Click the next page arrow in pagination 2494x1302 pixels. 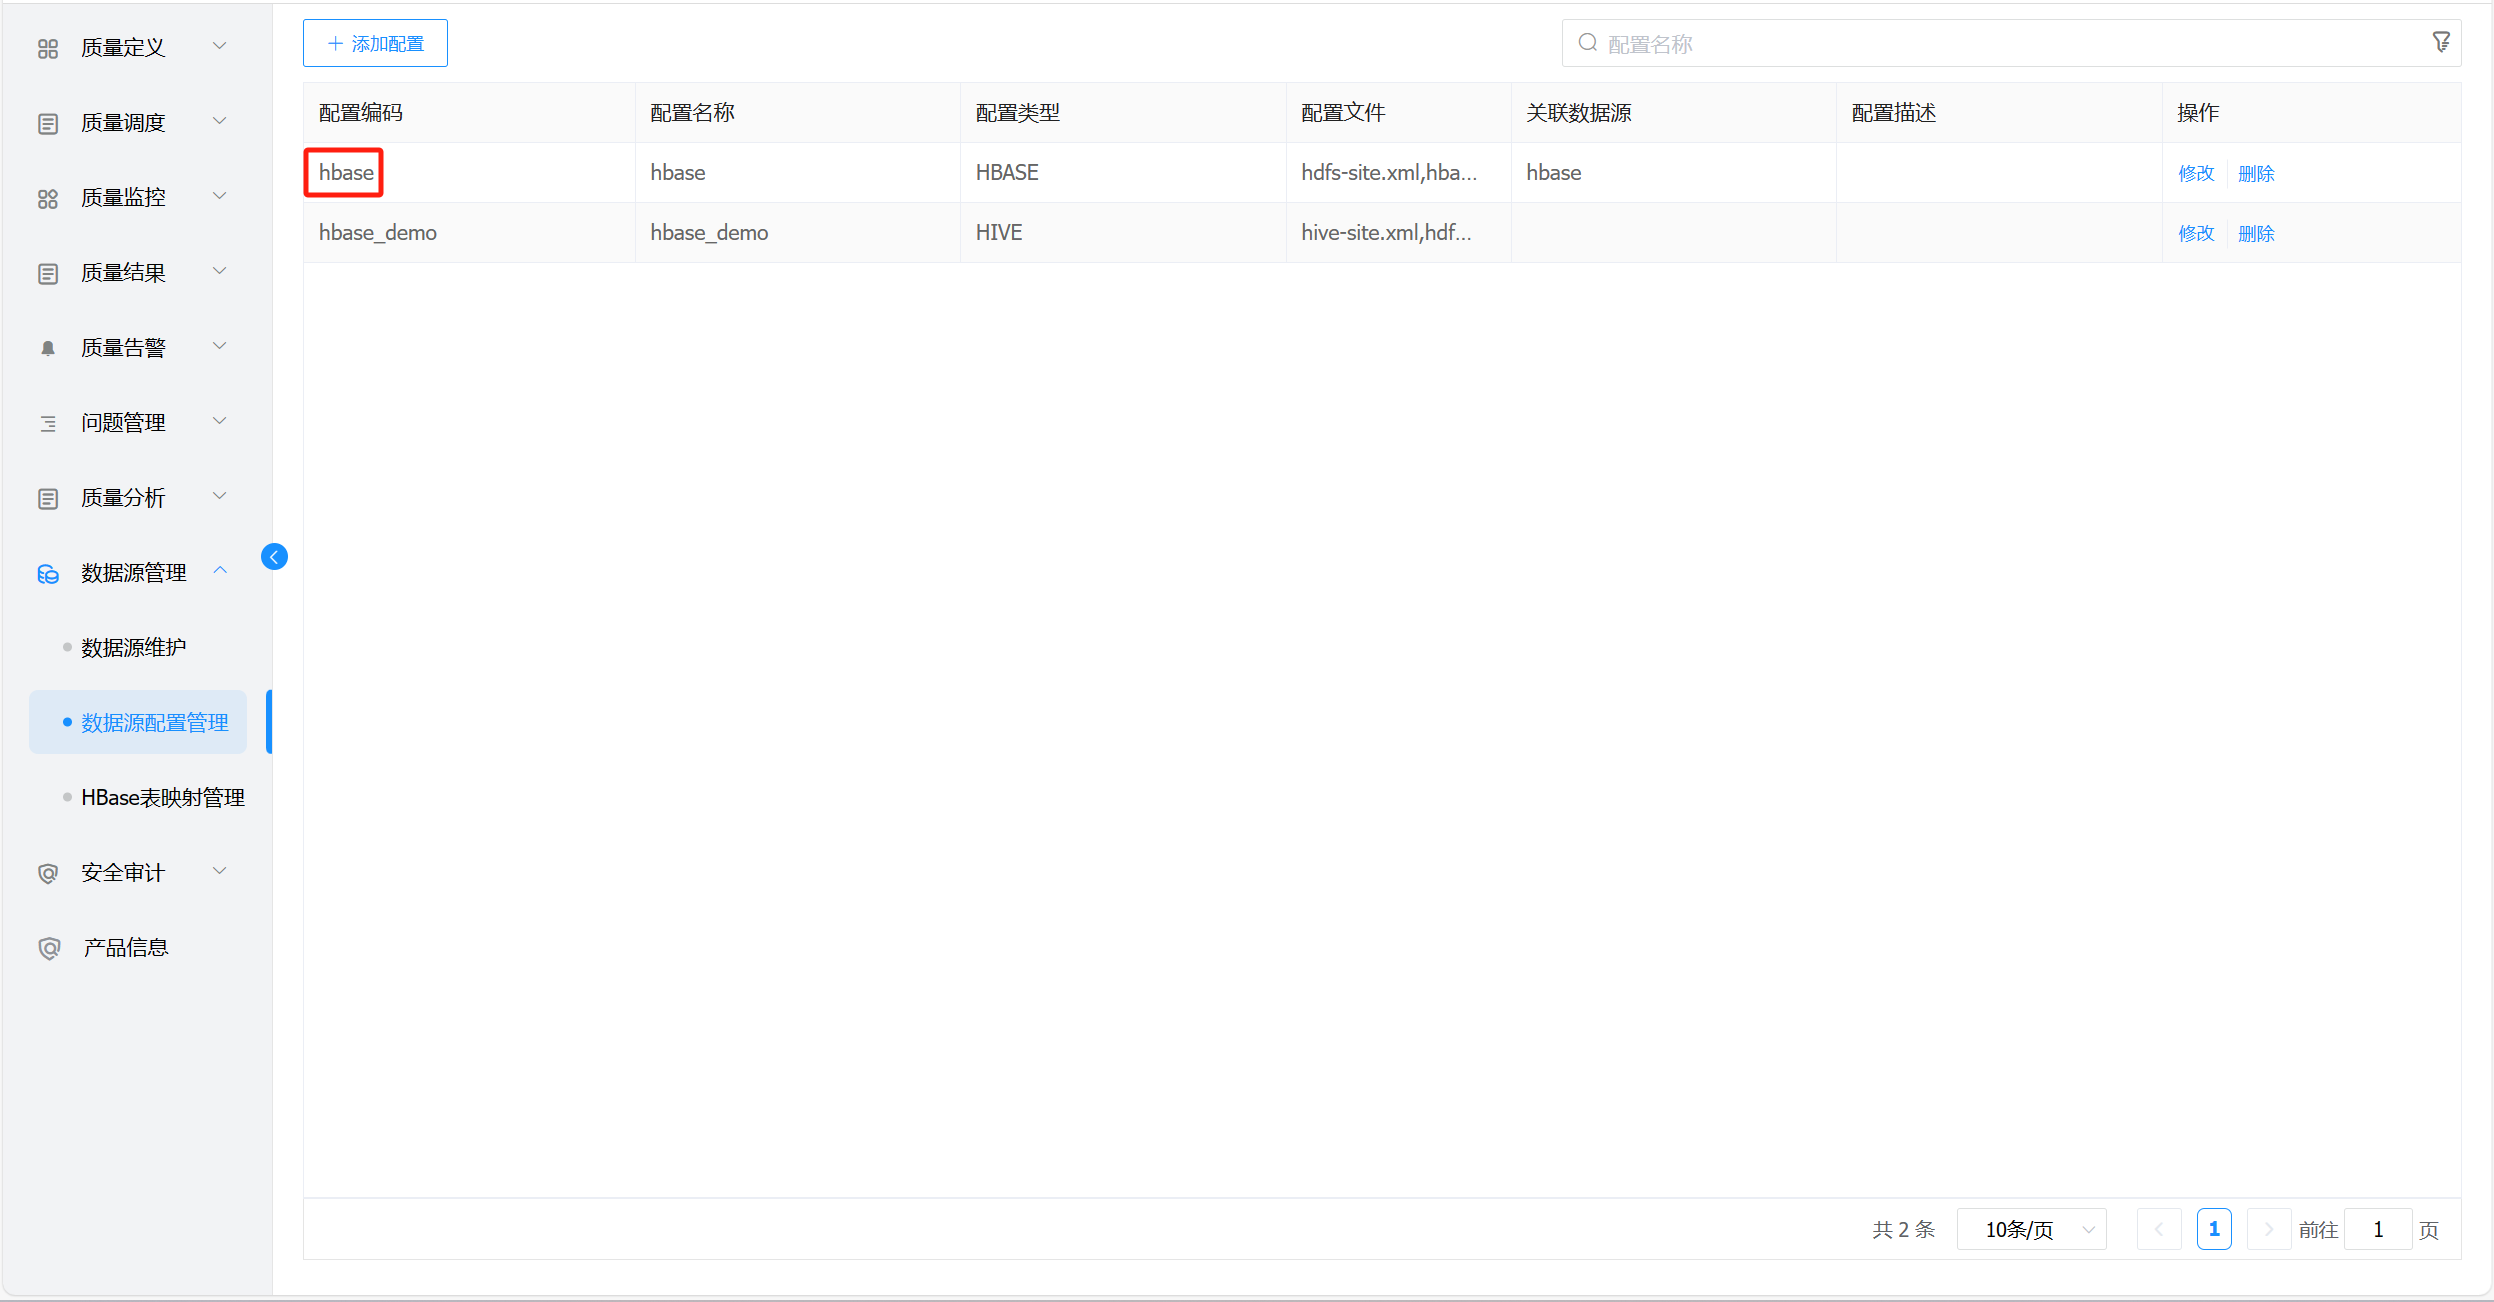[x=2268, y=1229]
